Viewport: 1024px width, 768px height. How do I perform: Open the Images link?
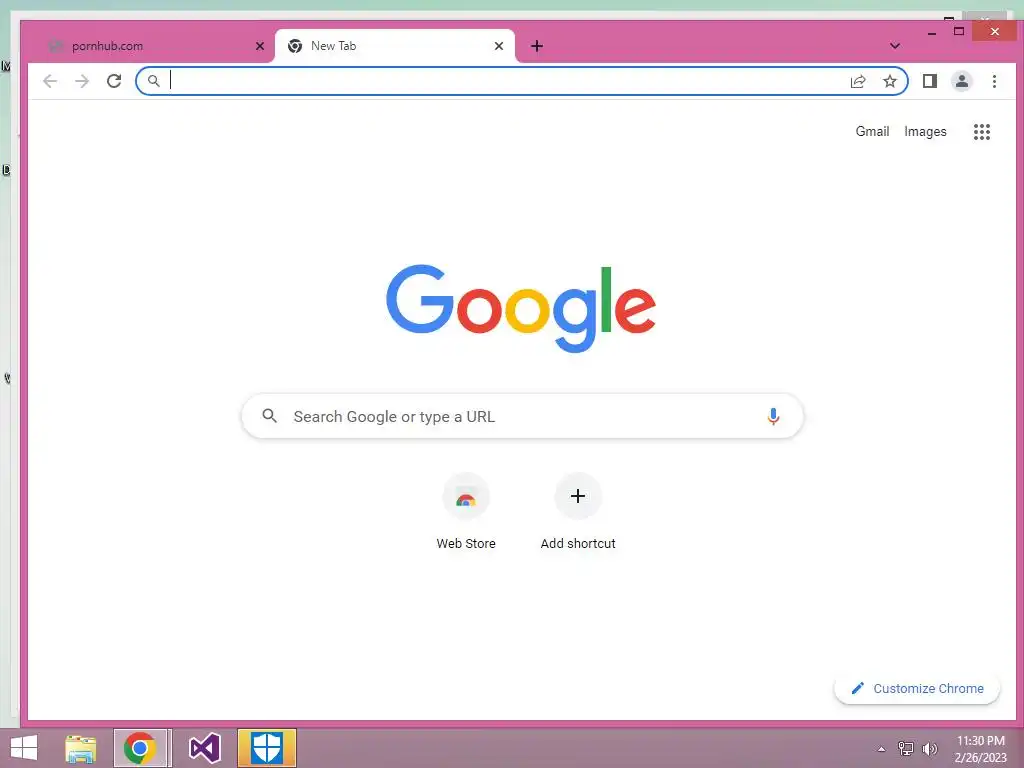click(x=925, y=131)
